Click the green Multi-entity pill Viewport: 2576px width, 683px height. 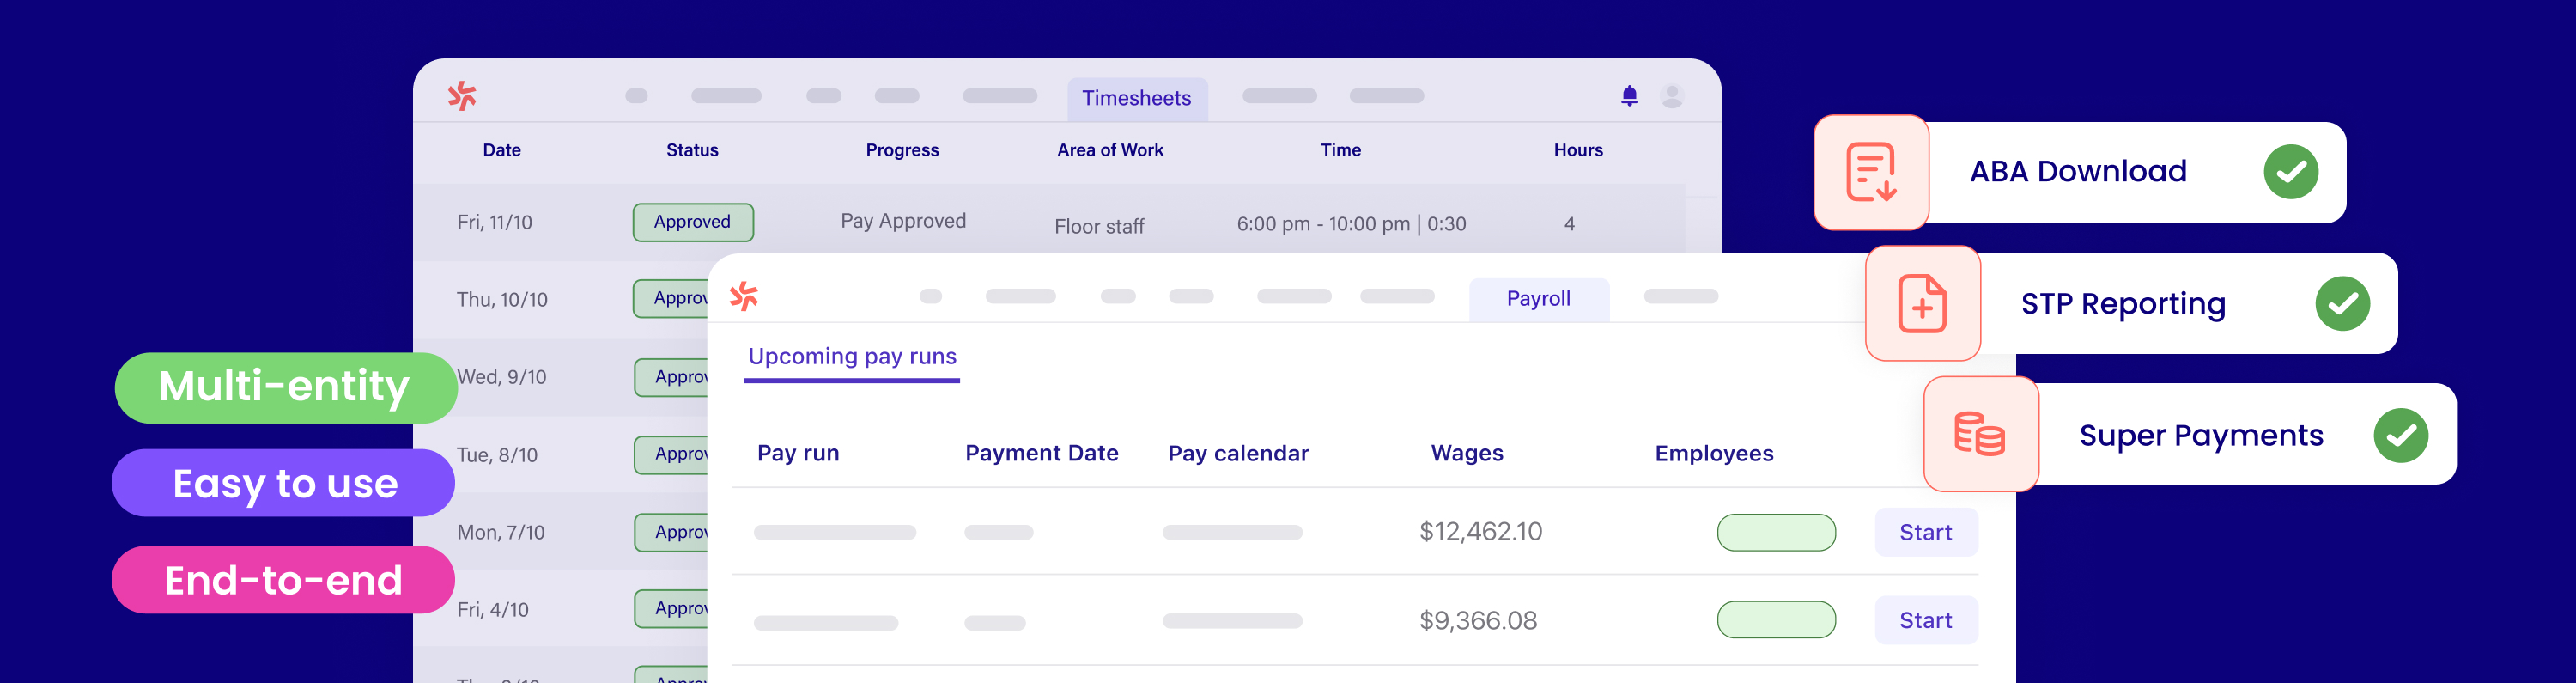point(284,387)
